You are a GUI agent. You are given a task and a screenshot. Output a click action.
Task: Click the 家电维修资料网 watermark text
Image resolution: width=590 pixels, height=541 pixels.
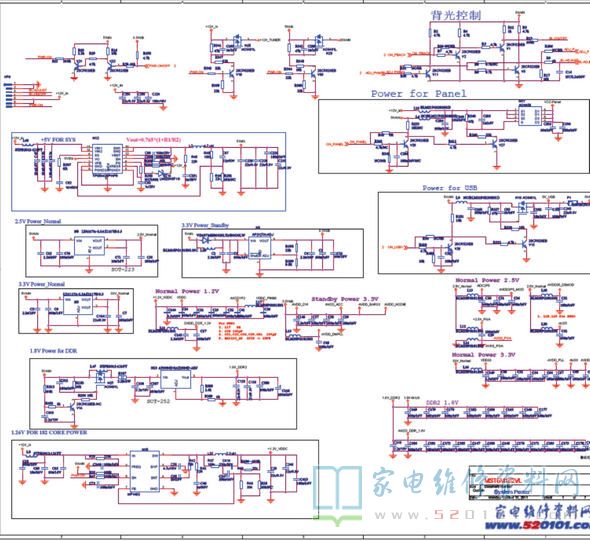pyautogui.click(x=476, y=483)
